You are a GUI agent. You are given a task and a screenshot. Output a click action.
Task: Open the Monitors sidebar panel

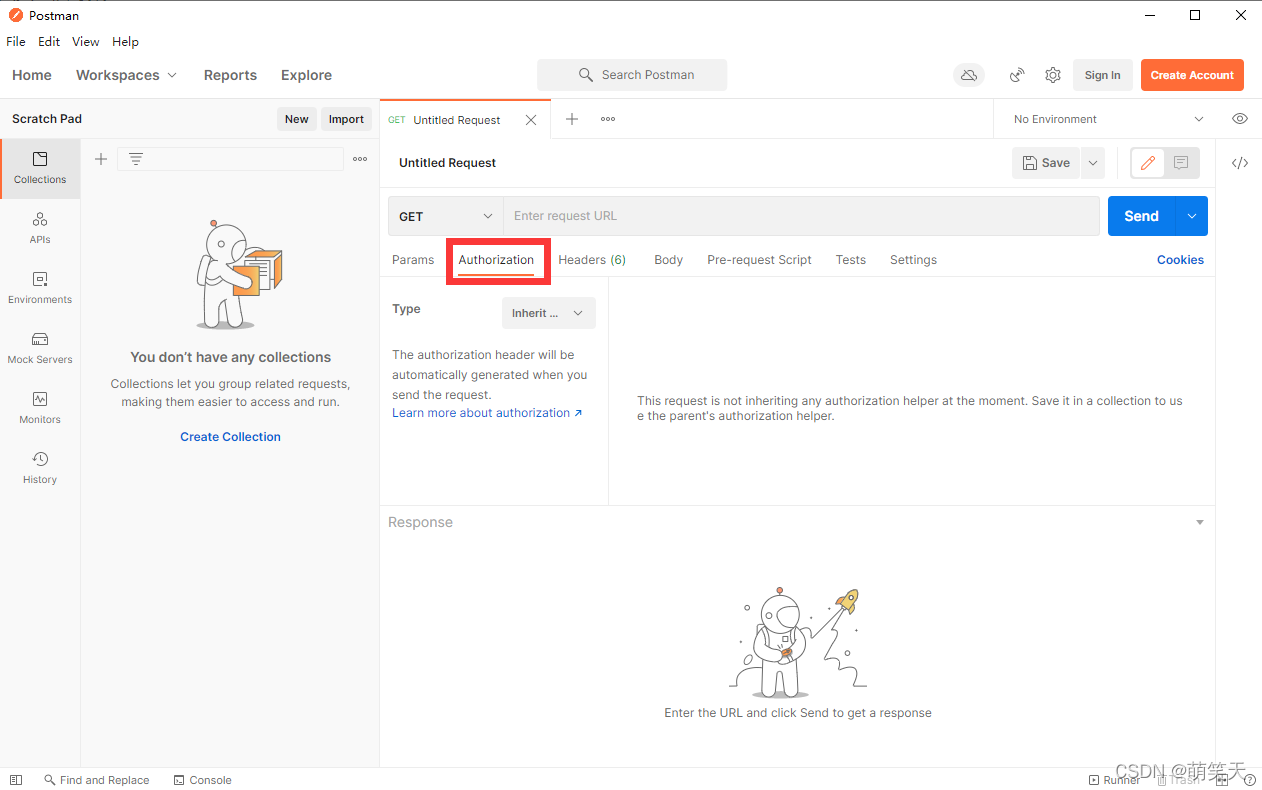pos(40,408)
